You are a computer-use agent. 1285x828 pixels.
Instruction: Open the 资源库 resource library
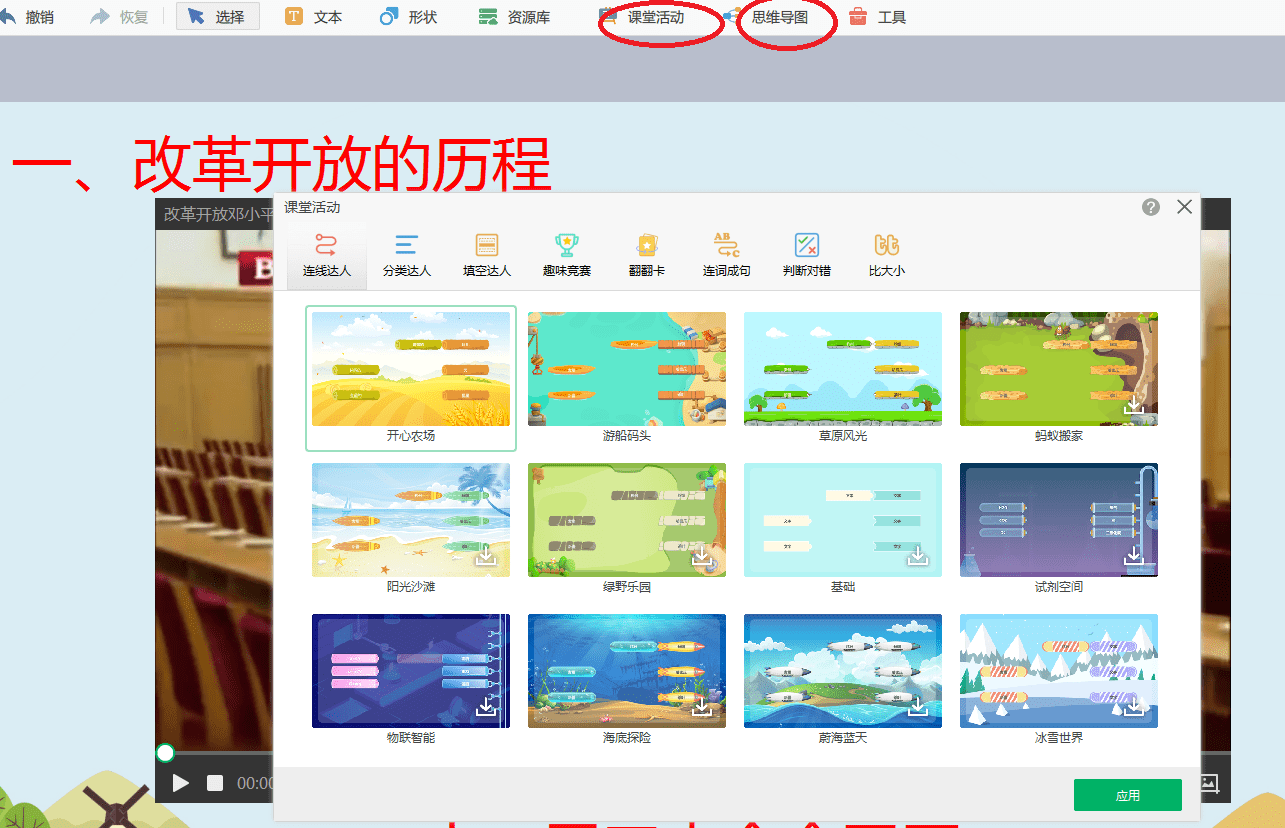coord(514,17)
